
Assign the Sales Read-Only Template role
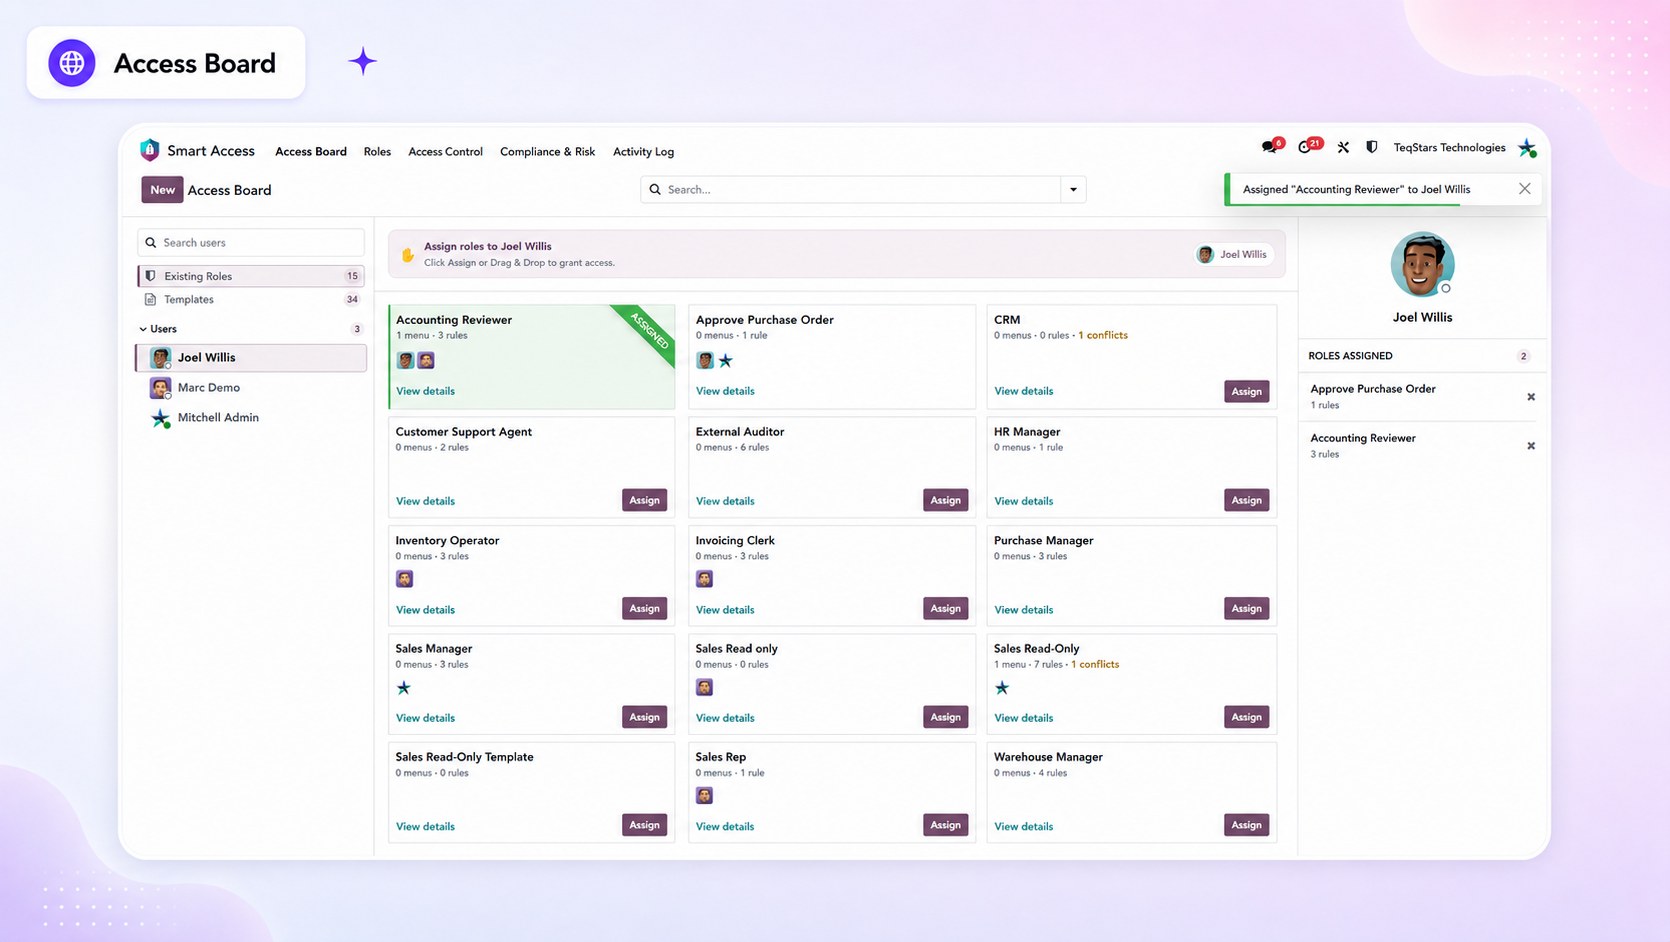[x=644, y=825]
